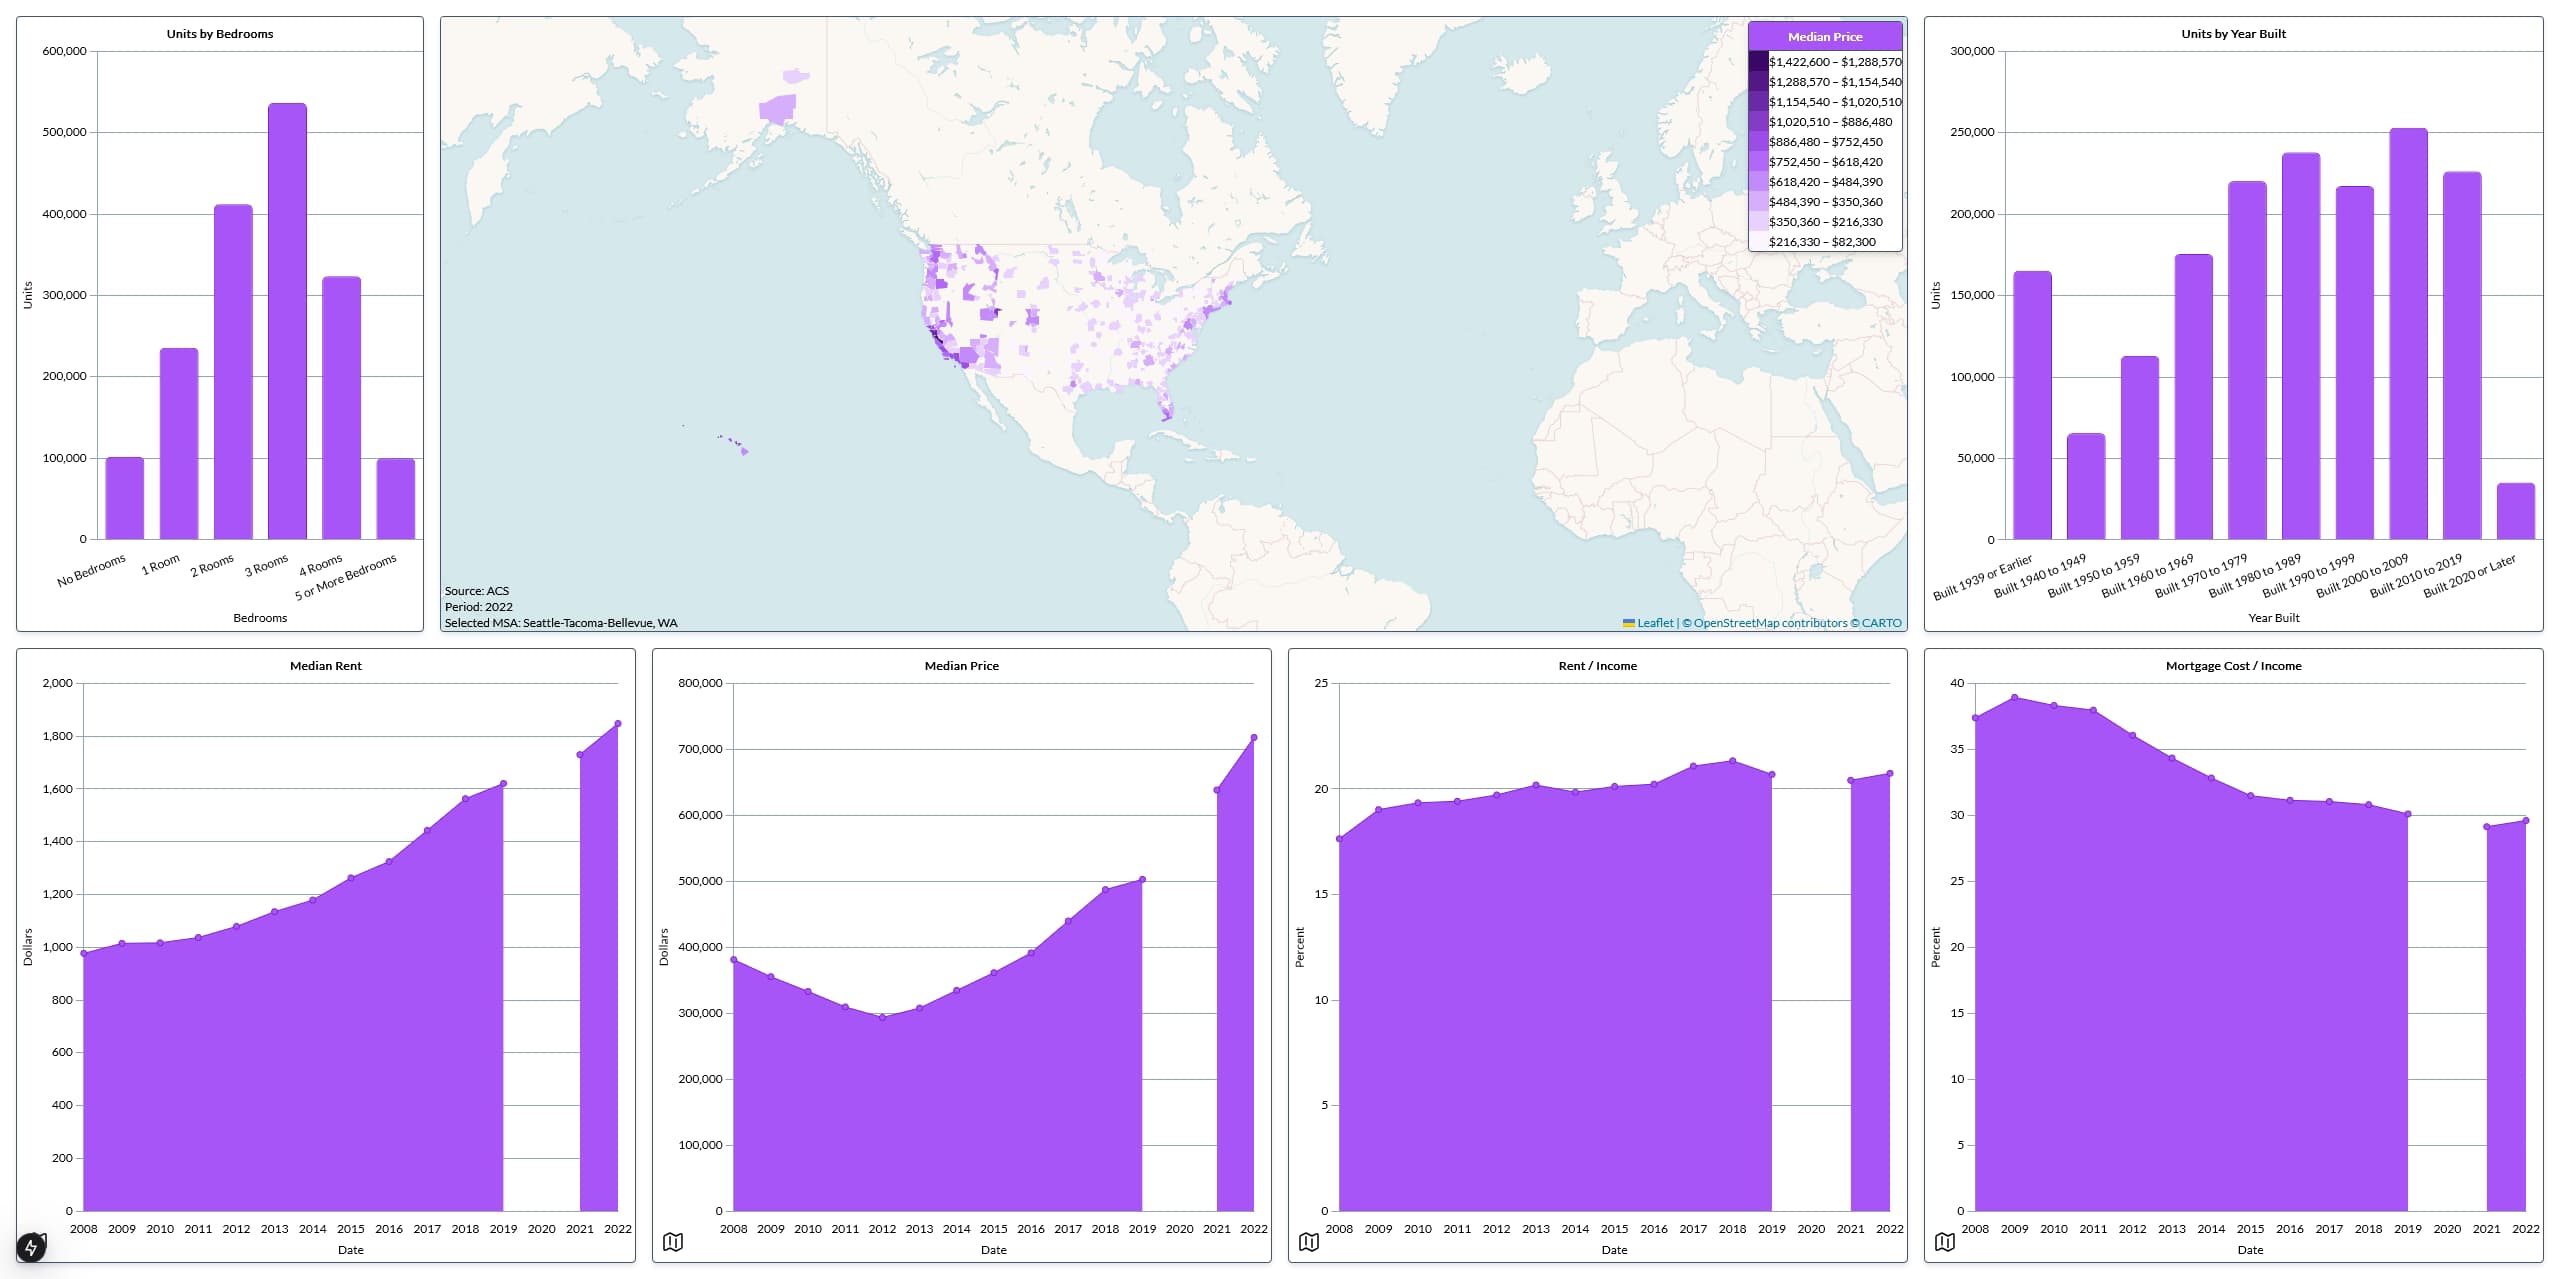Click the map icon on Mortgage Cost / Income chart
The height and width of the screenshot is (1279, 2560).
tap(1945, 1242)
